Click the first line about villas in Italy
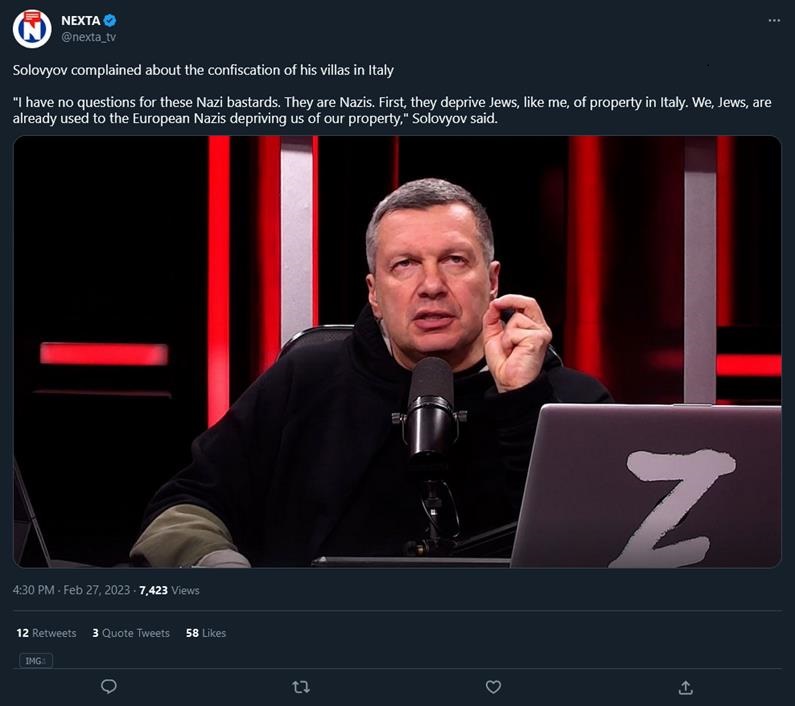795x706 pixels. (203, 70)
